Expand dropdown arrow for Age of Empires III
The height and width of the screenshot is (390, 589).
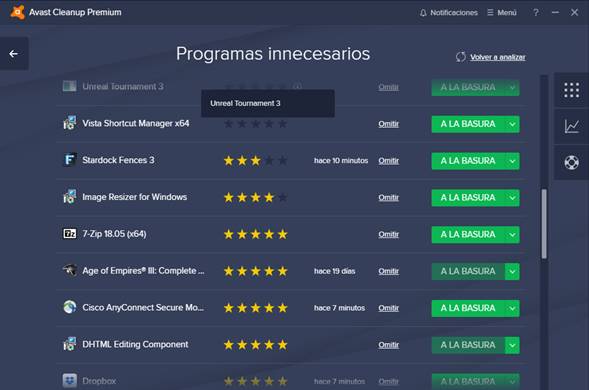pyautogui.click(x=512, y=271)
